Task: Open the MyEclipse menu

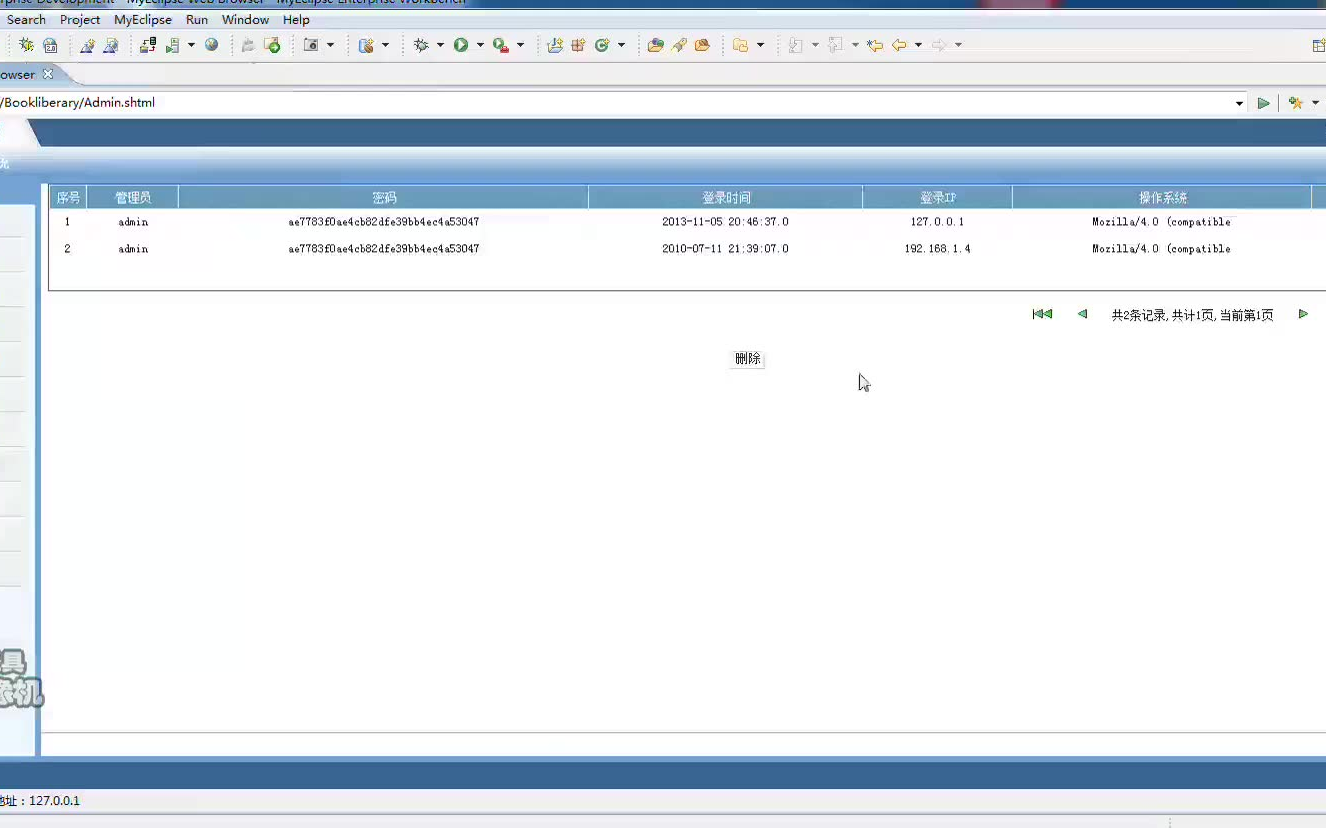Action: click(143, 20)
